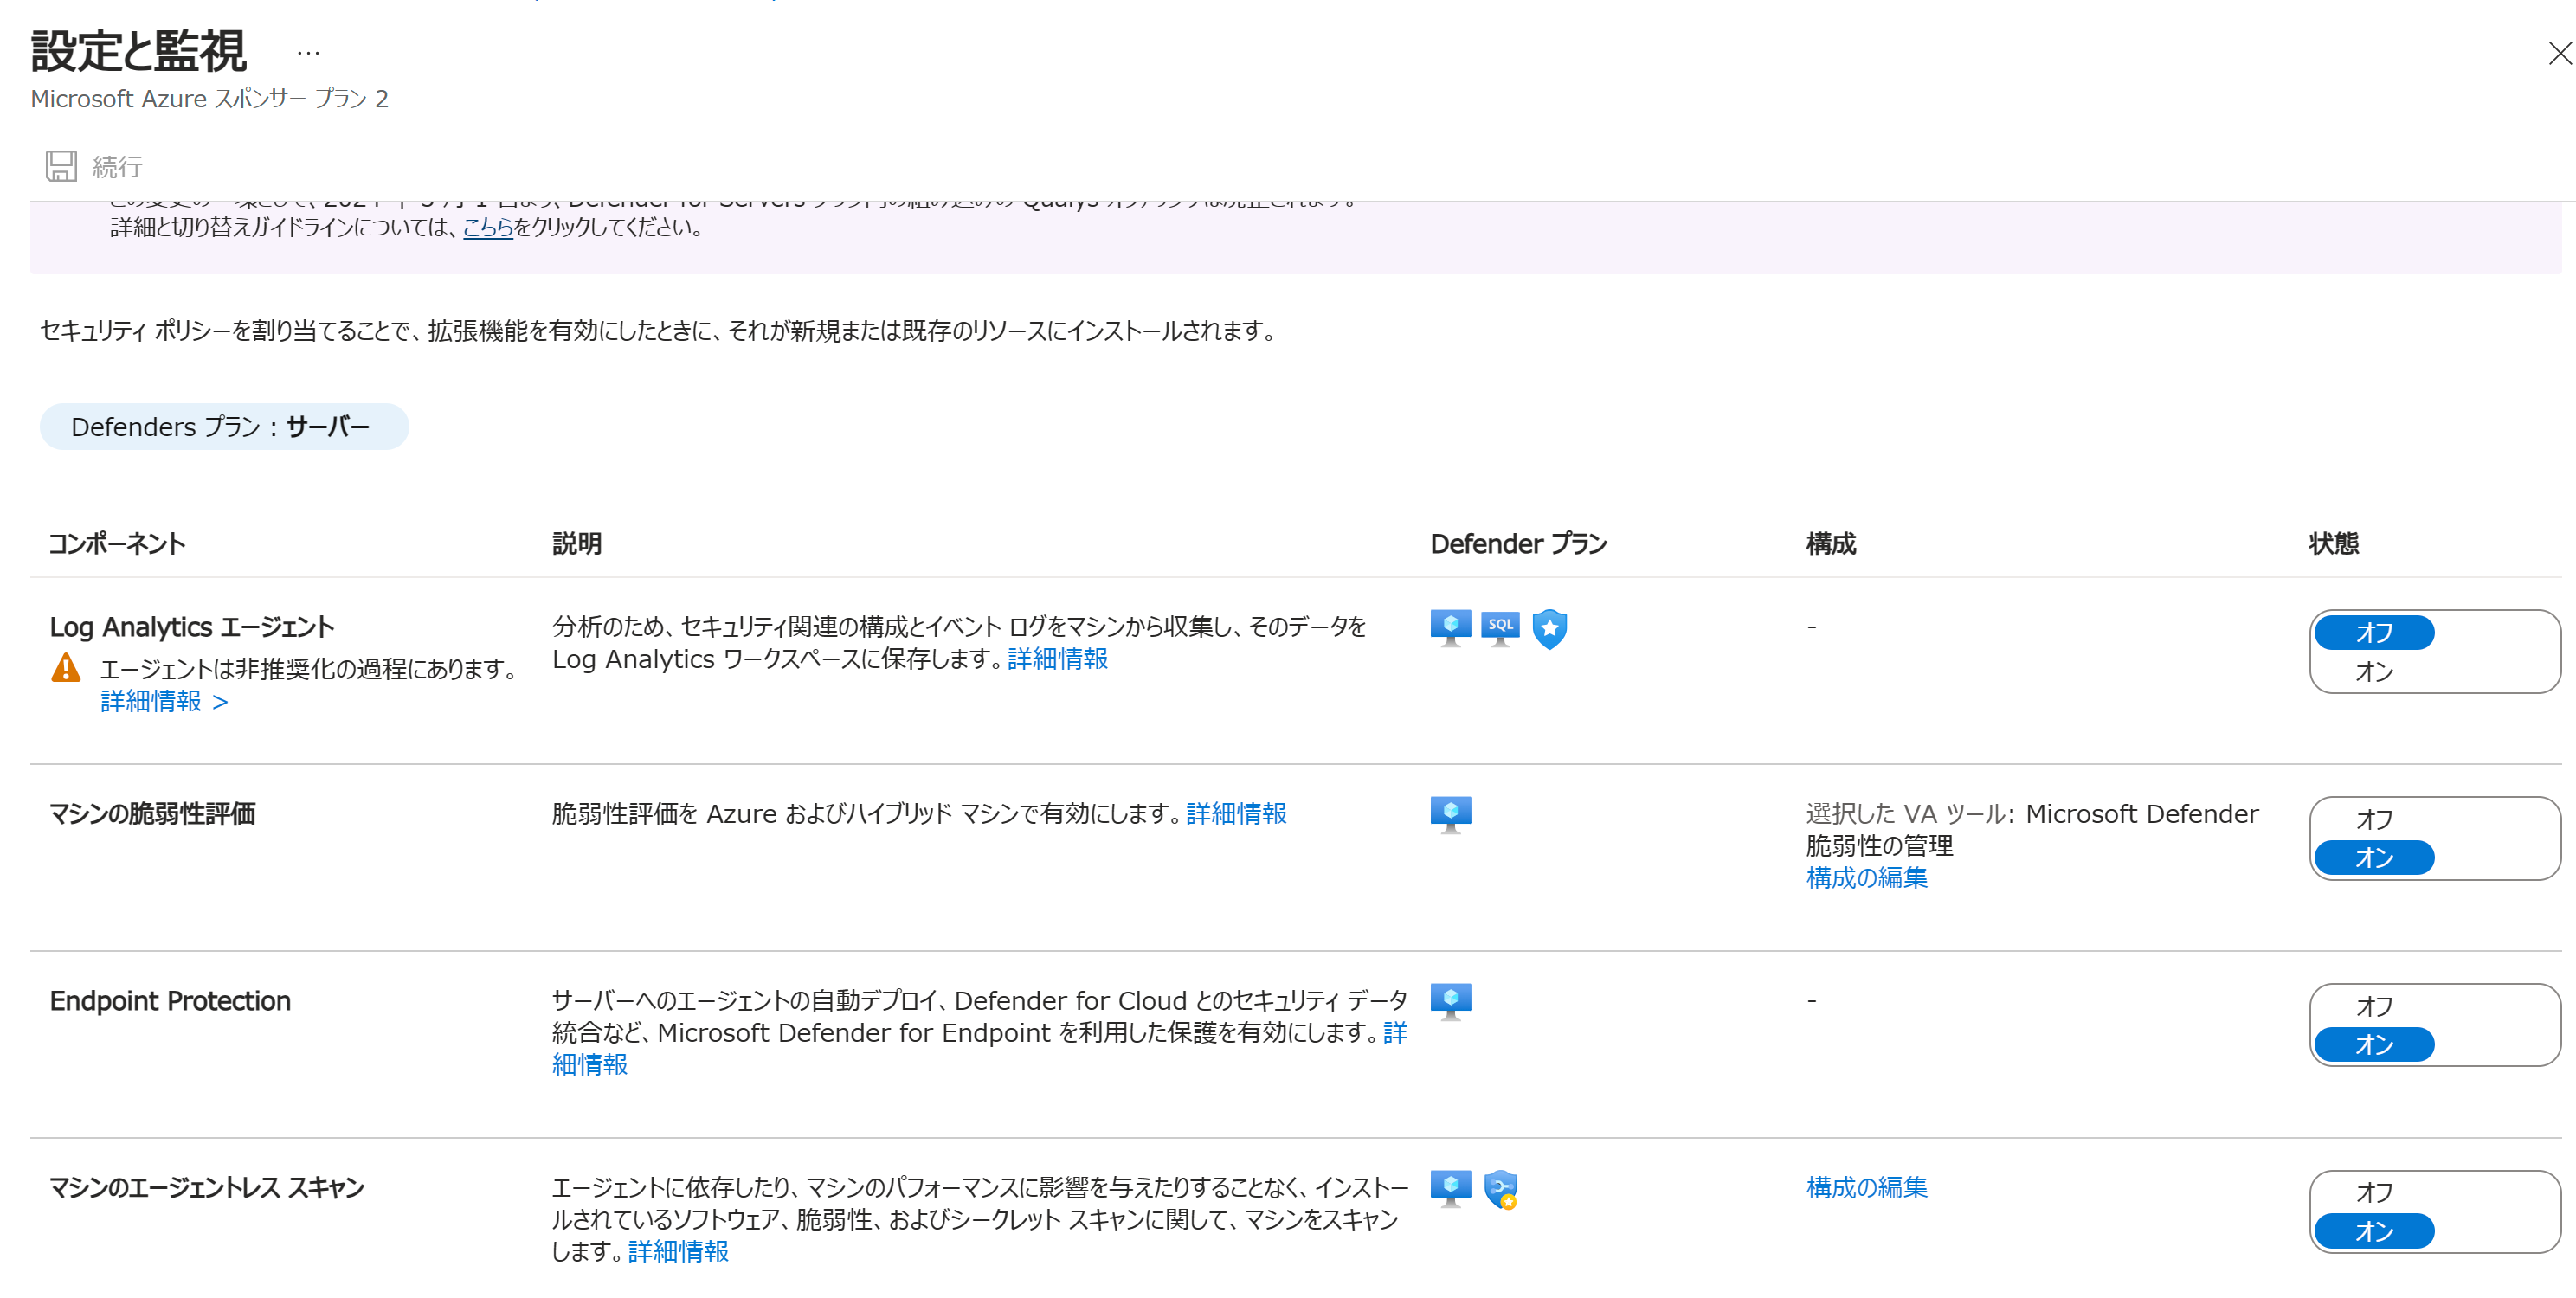Click the 続行 save button
The width and height of the screenshot is (2576, 1298).
[116, 166]
